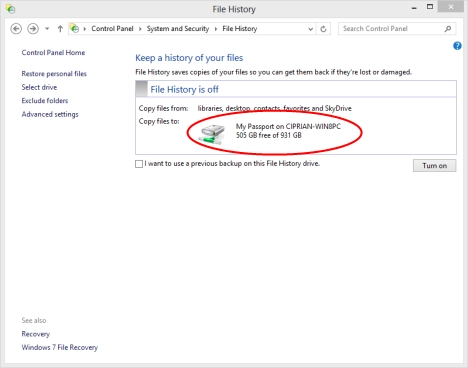468x368 pixels.
Task: Click File History window title bar icon
Action: click(x=11, y=9)
